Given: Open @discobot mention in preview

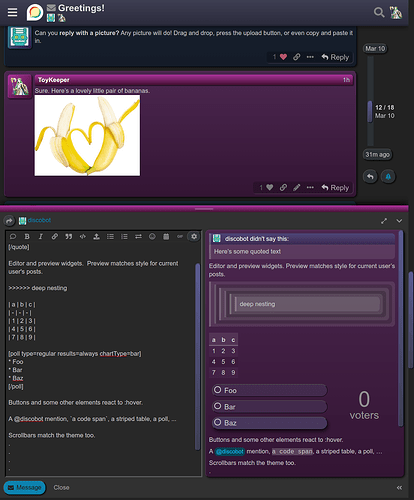Looking at the screenshot, I should (230, 451).
